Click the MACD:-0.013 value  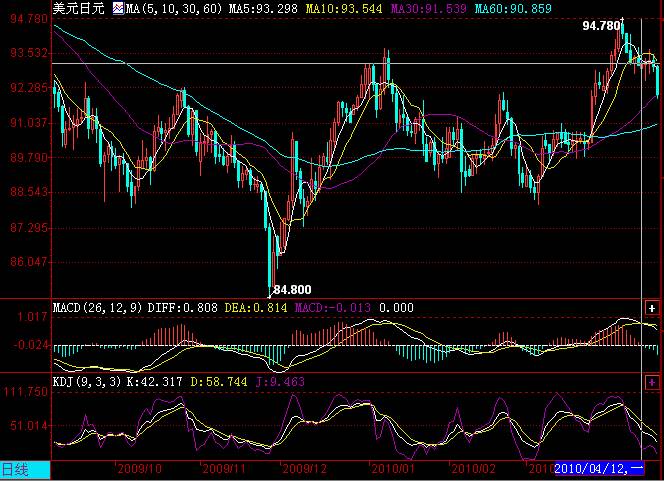point(332,307)
